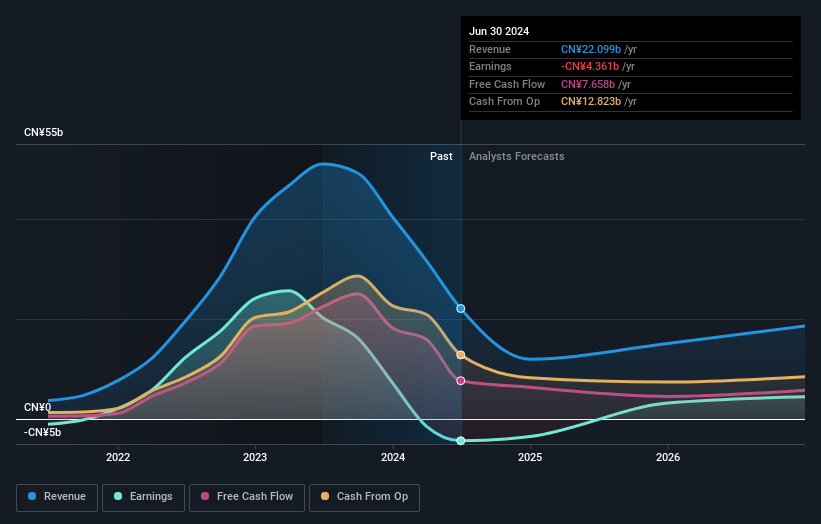Click the orange Cash From Op data point
This screenshot has width=821, height=524.
point(461,355)
